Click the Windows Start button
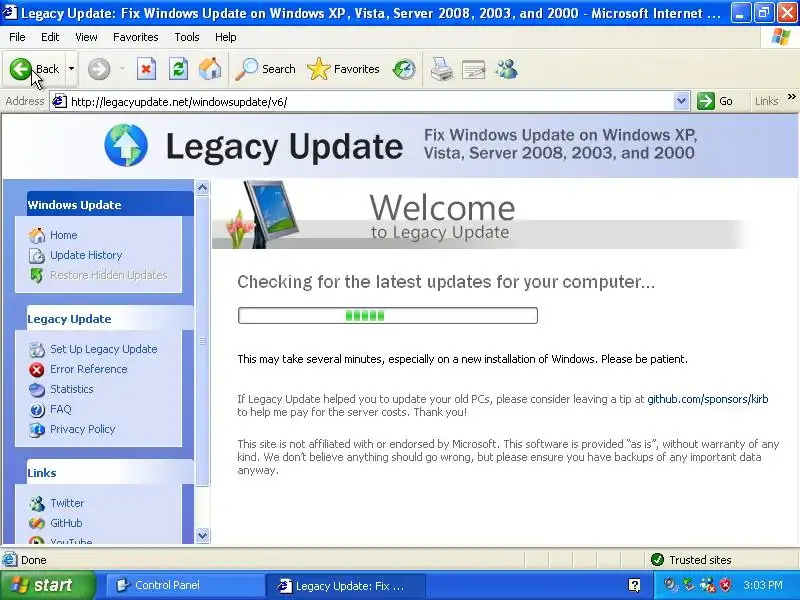The image size is (800, 600). [x=47, y=585]
